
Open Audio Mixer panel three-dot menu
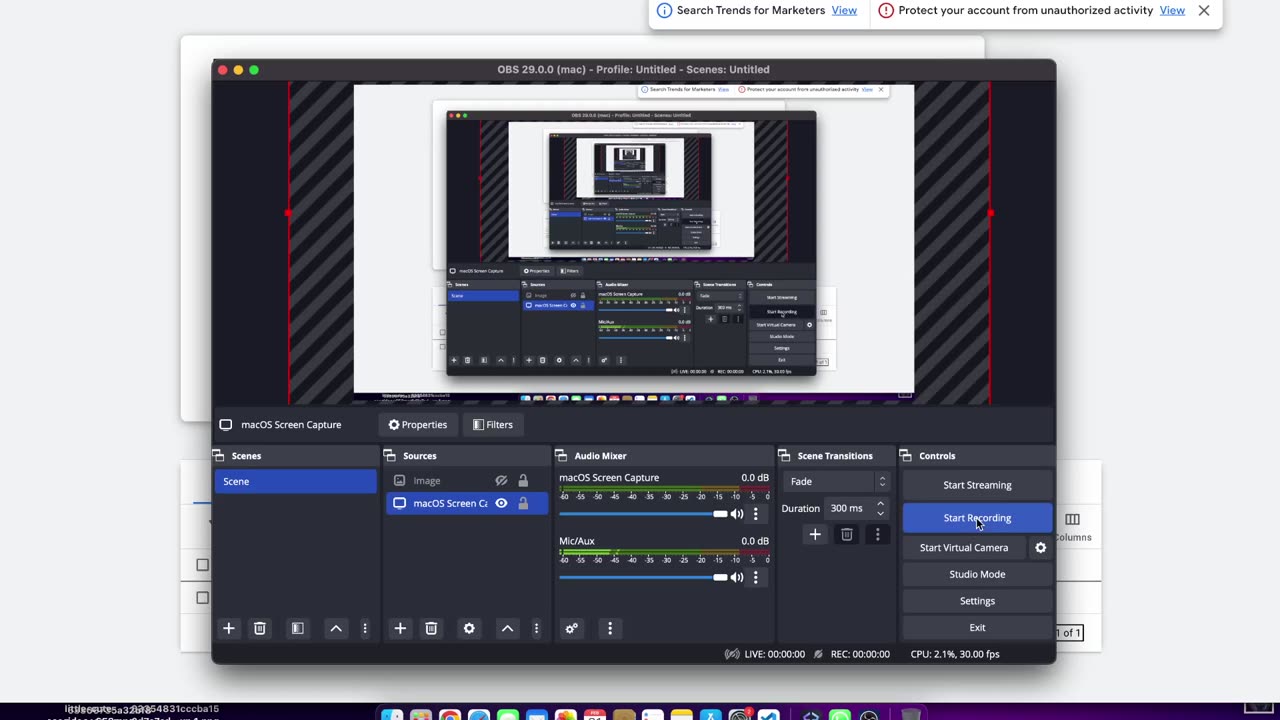pos(610,628)
